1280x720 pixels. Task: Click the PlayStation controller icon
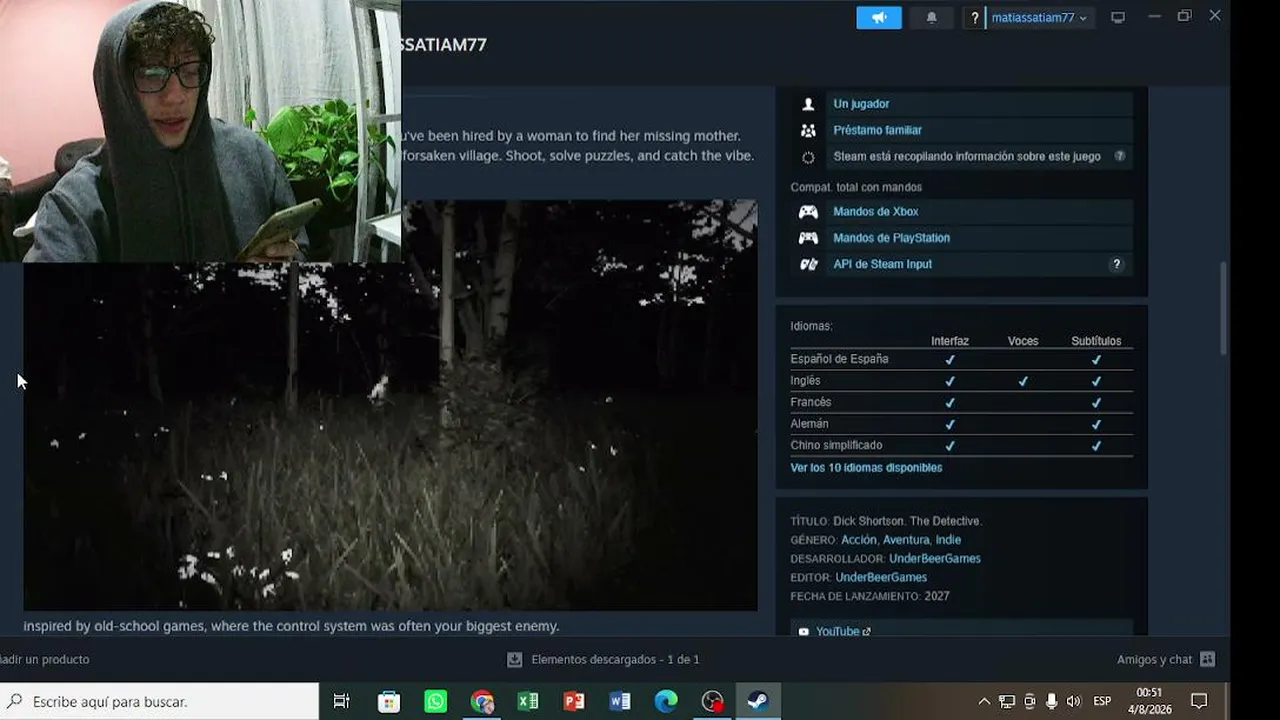tap(808, 238)
